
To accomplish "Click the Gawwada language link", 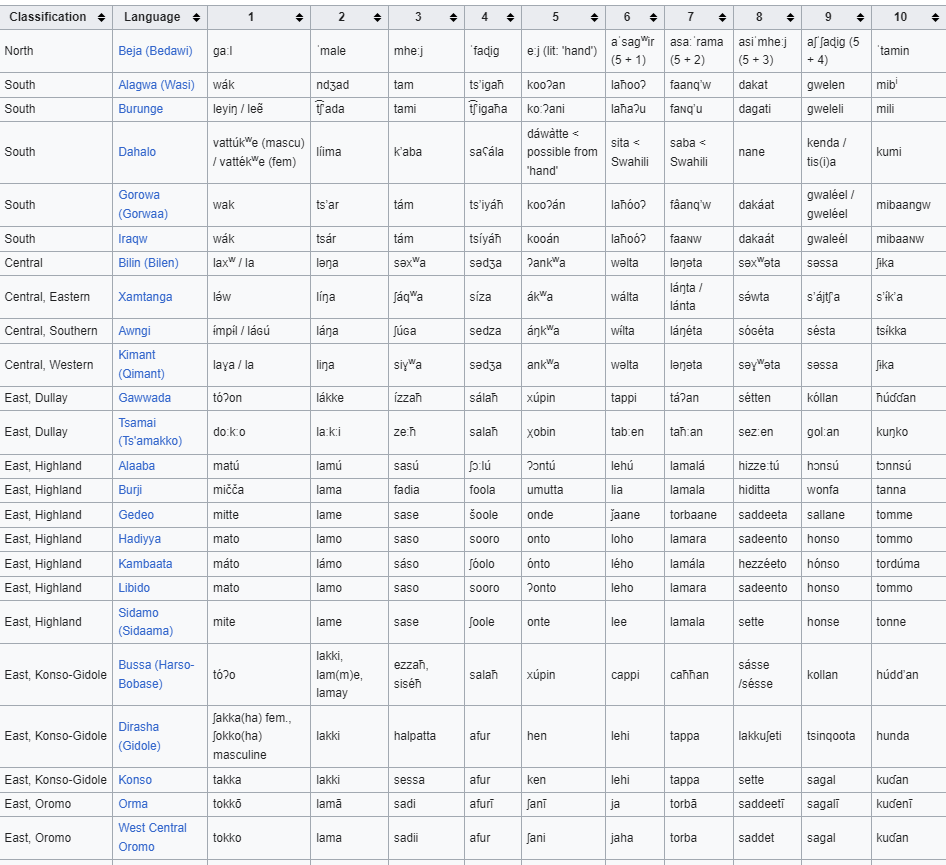I will tap(144, 398).
